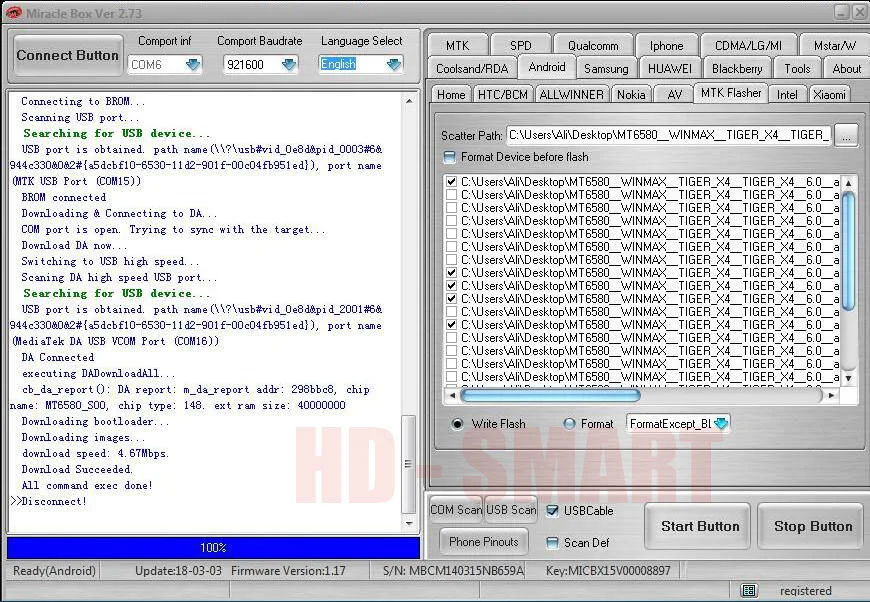Click the log panel scroll-down arrow

point(409,523)
